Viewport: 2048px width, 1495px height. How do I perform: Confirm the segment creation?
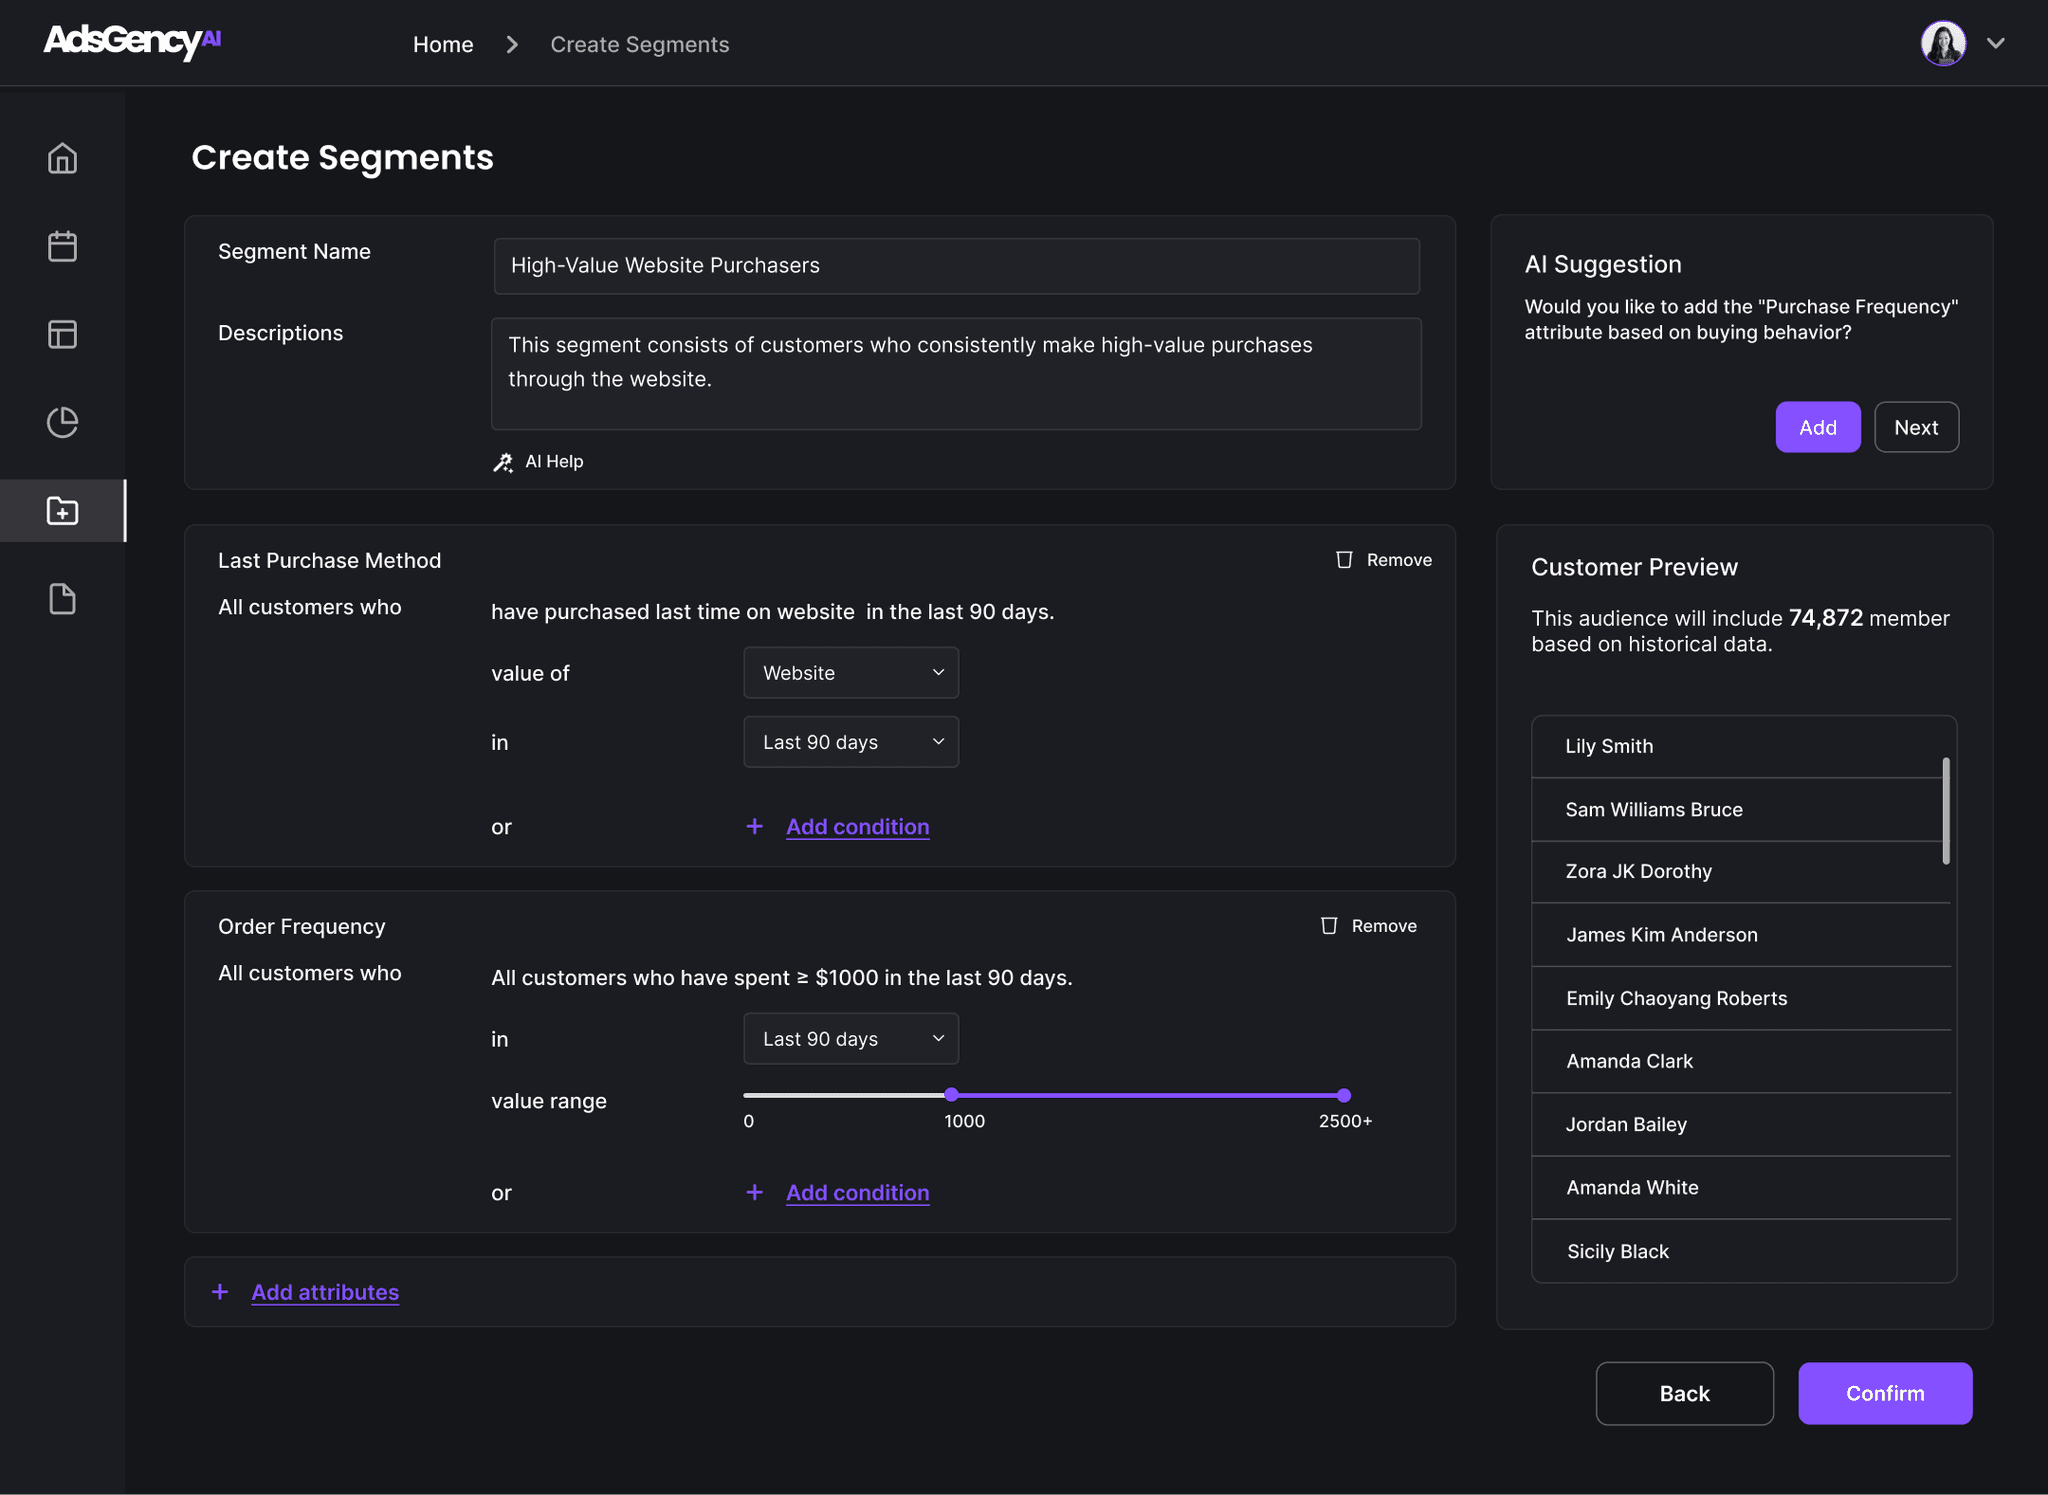[1885, 1393]
